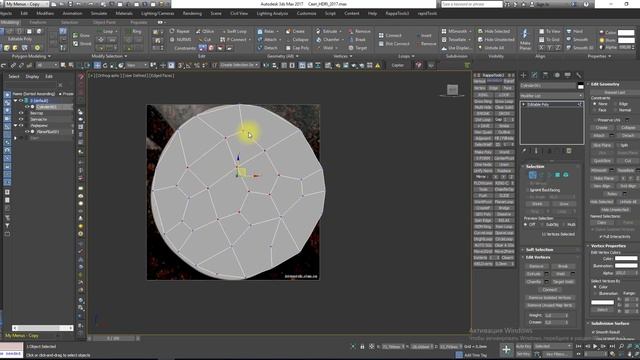The image size is (640, 360).
Task: Open the Customize menu
Action: pos(306,13)
